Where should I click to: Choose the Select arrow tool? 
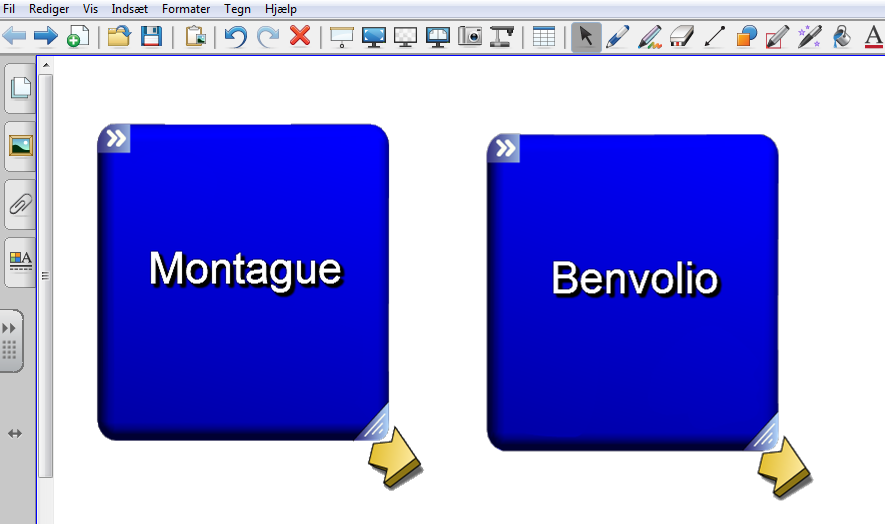(x=586, y=37)
